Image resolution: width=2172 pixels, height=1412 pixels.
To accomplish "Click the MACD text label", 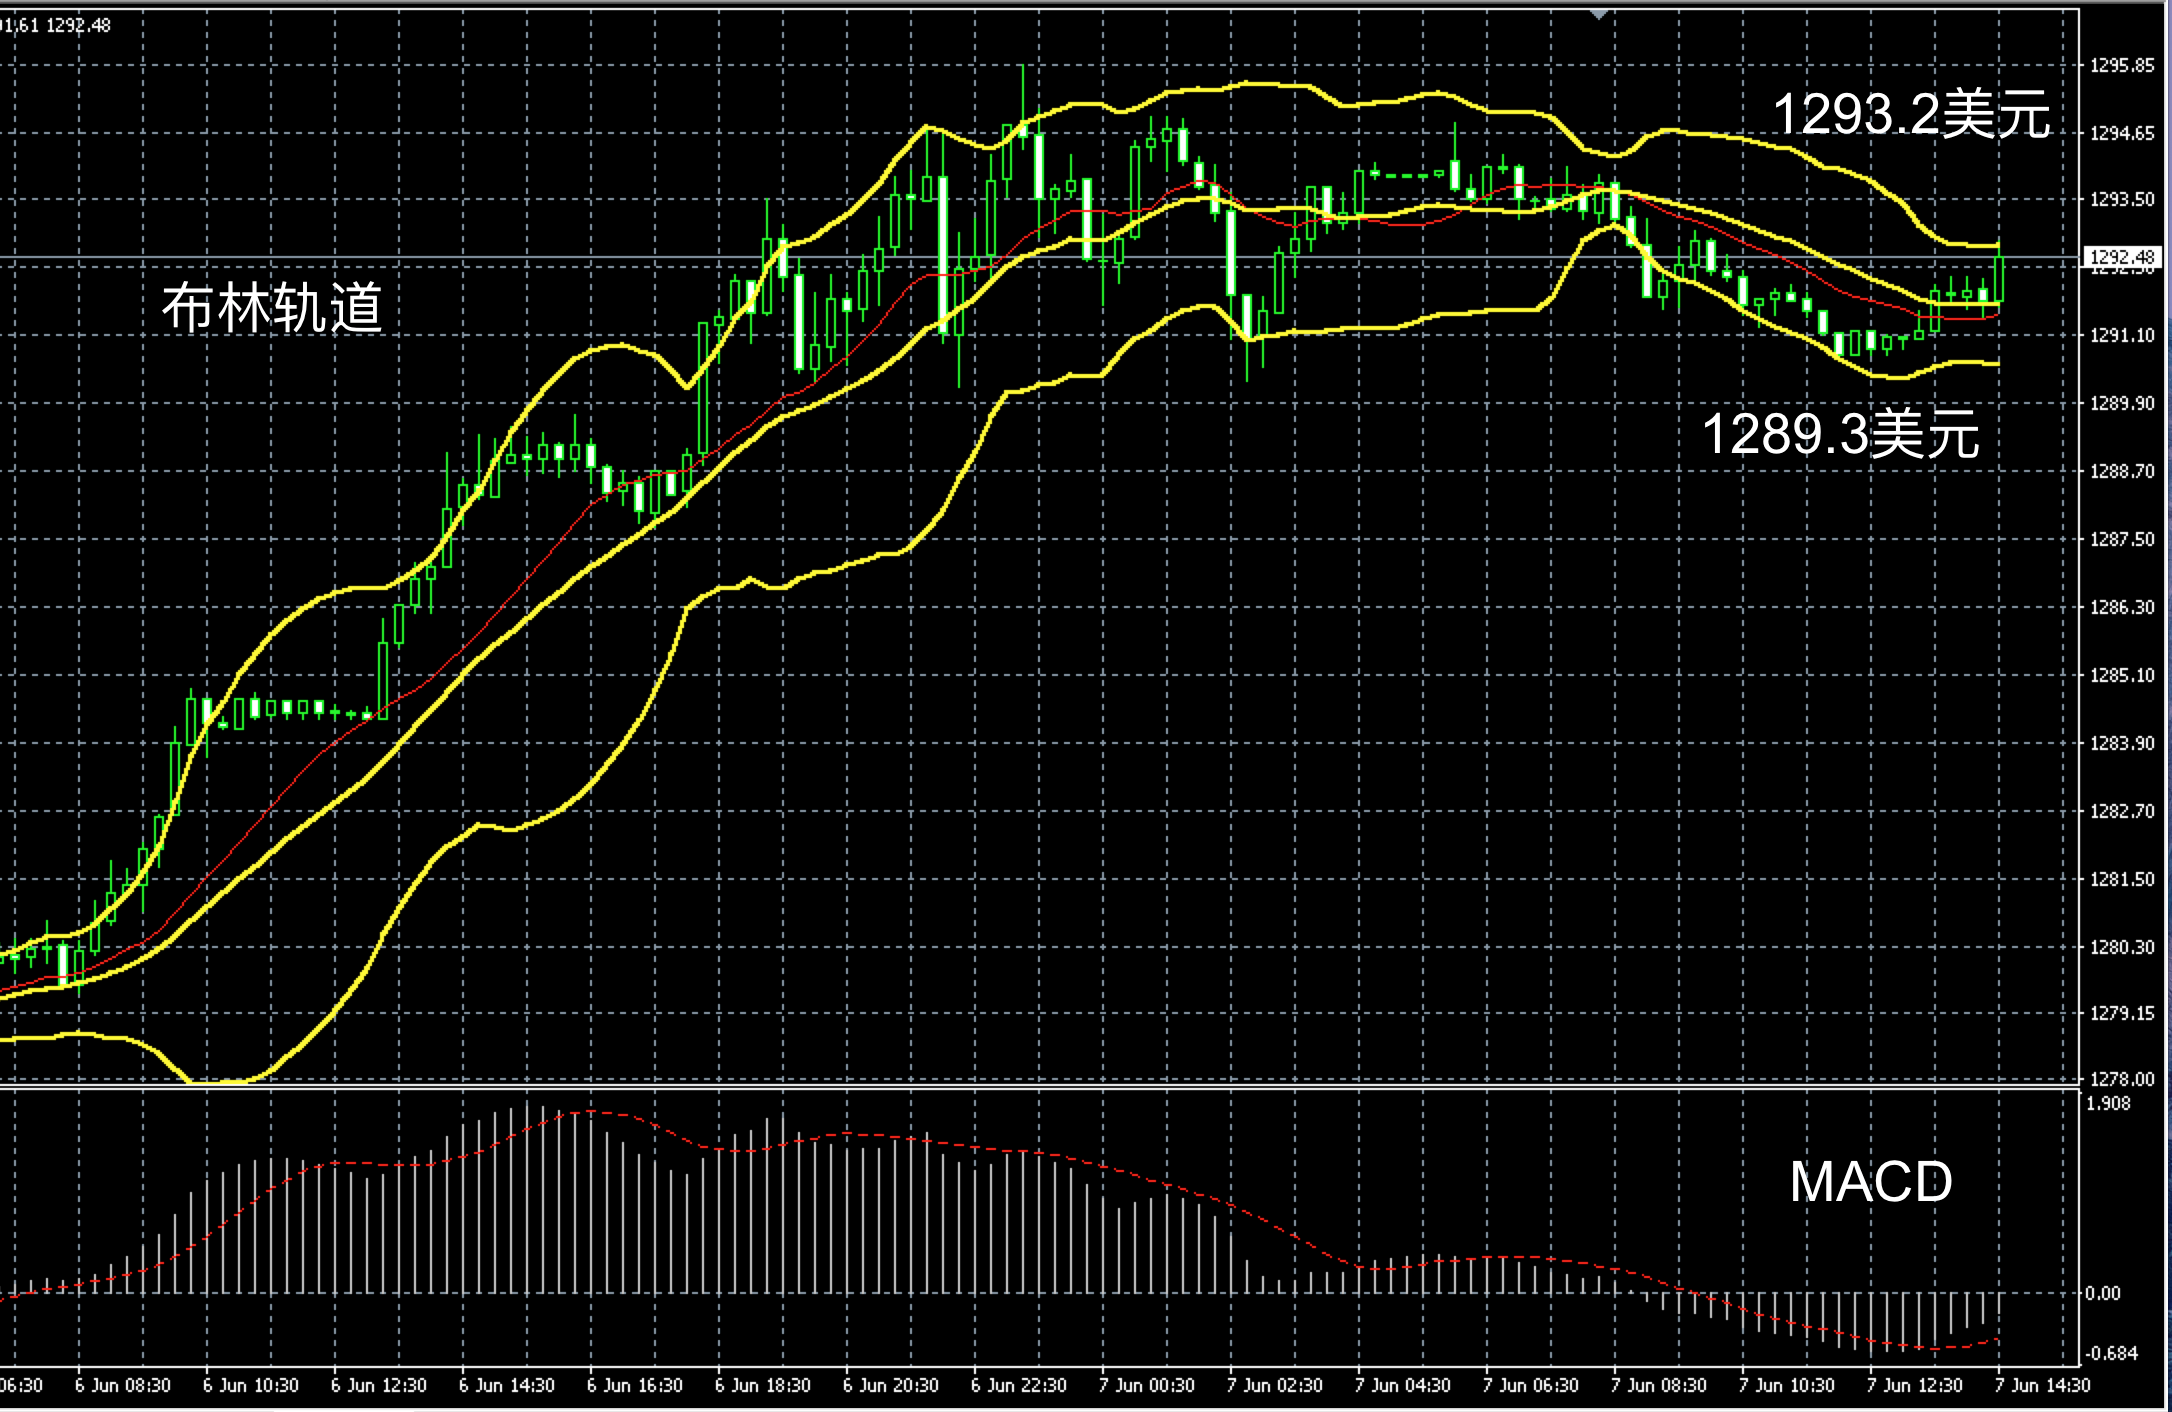I will coord(1870,1182).
